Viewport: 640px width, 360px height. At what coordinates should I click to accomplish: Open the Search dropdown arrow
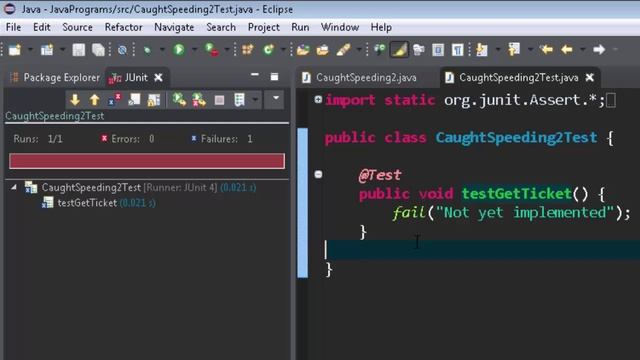[359, 50]
